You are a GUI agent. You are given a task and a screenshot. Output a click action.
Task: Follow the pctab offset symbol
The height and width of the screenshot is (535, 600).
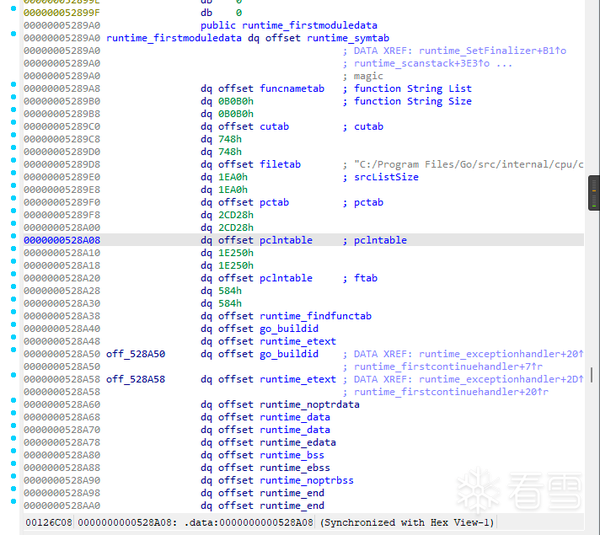(274, 202)
